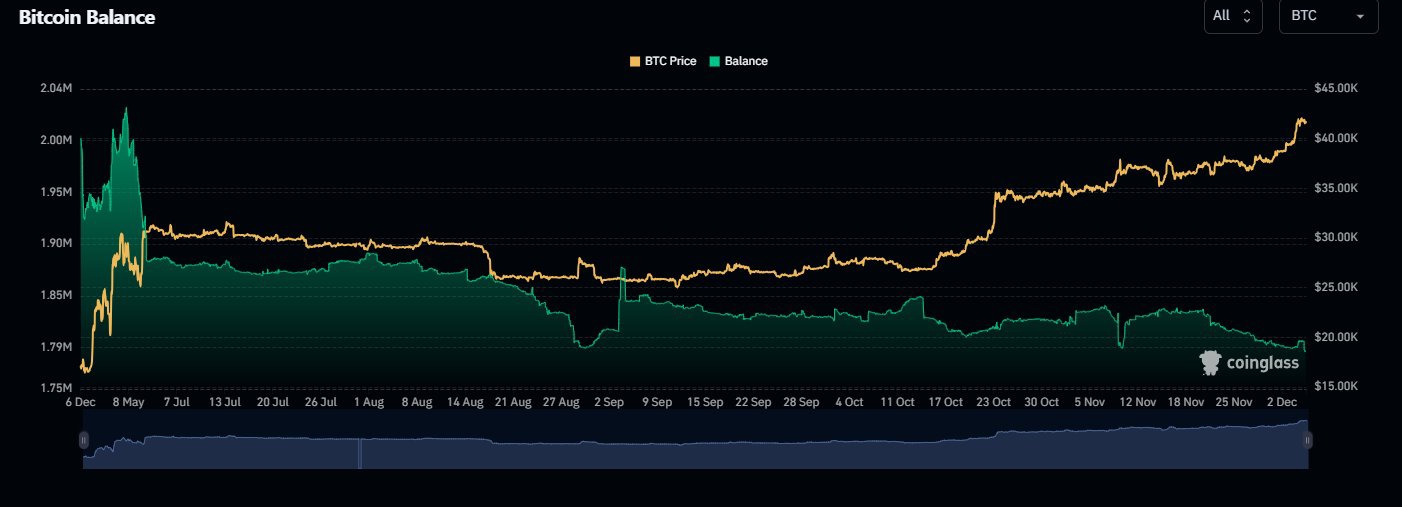
Task: Click the left range slider handle
Action: 84,439
